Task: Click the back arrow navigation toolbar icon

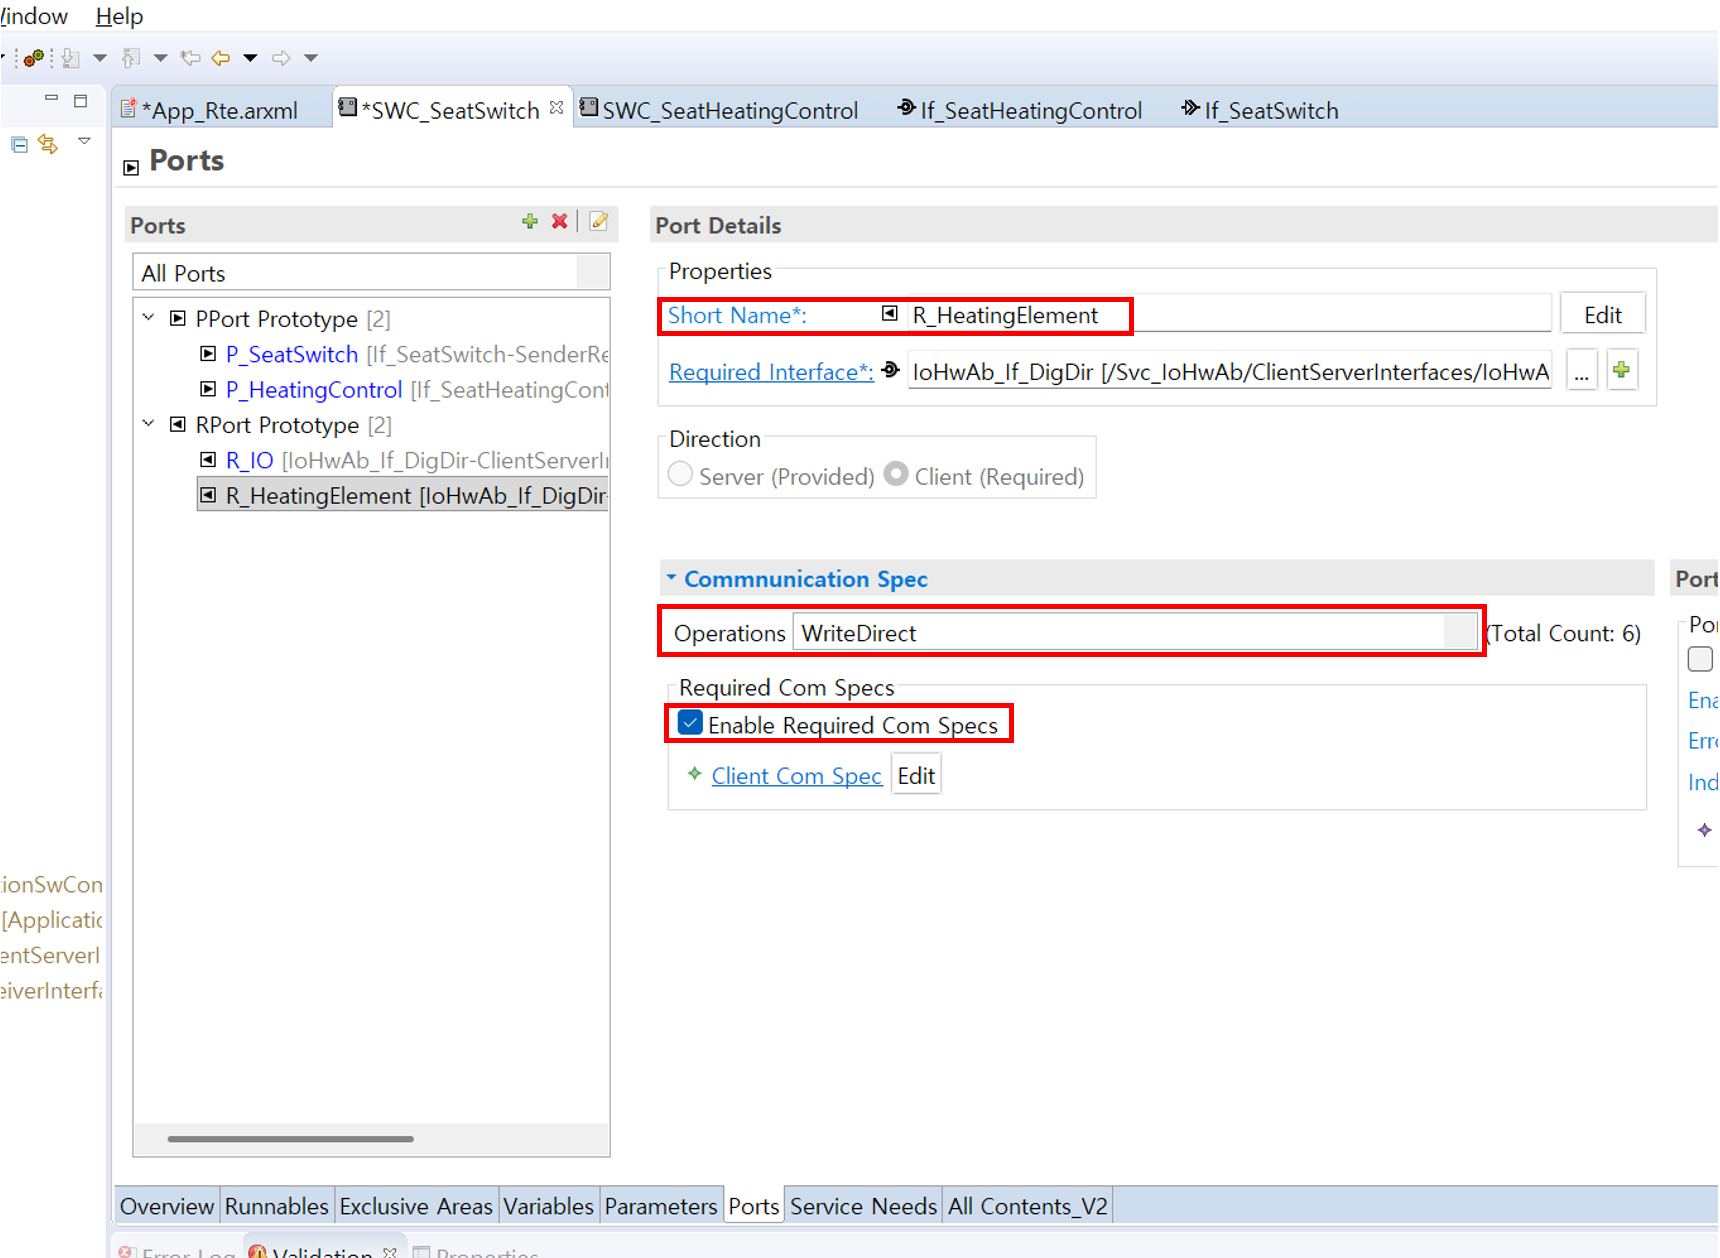Action: coord(221,58)
